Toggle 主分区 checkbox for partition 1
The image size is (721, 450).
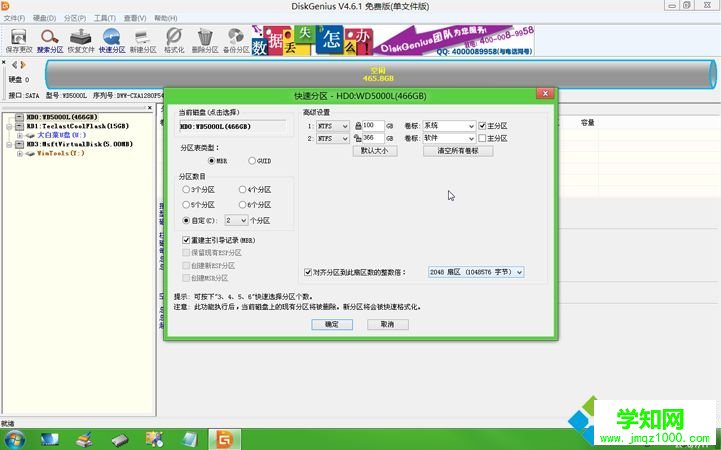click(482, 125)
